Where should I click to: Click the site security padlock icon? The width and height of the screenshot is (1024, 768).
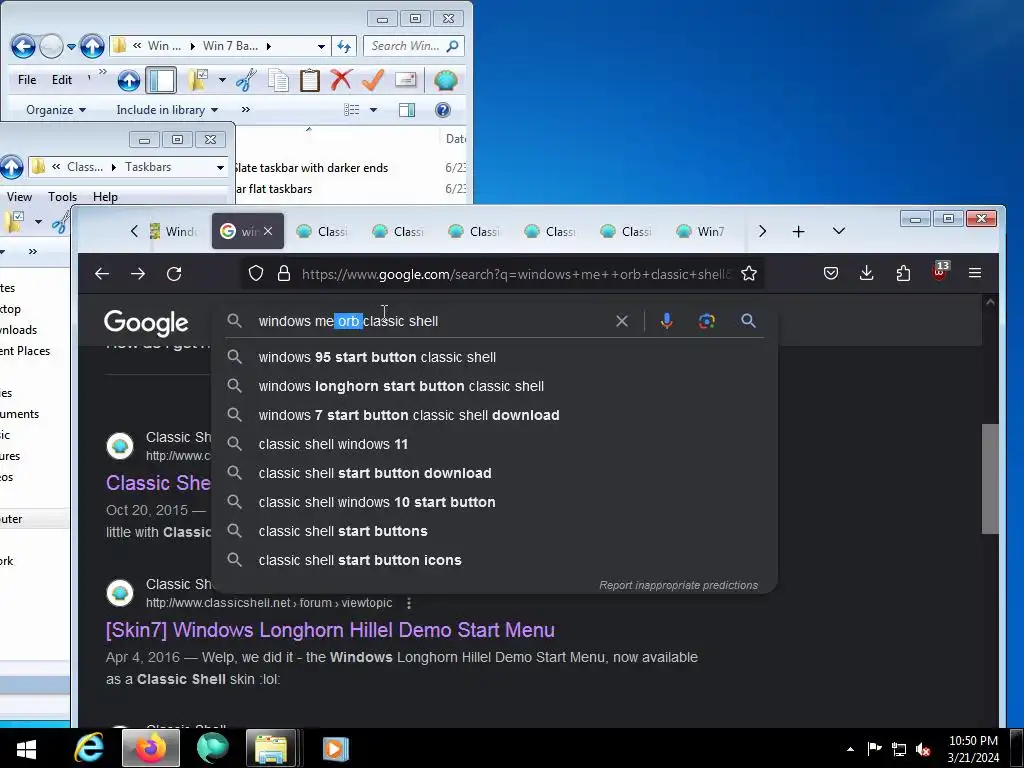point(283,274)
